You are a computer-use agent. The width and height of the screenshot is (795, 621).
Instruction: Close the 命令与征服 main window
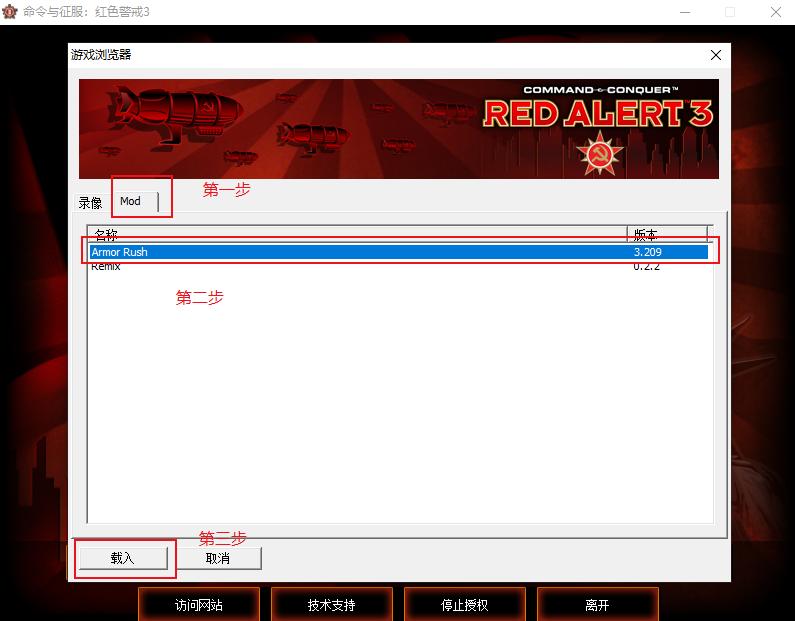coord(776,12)
